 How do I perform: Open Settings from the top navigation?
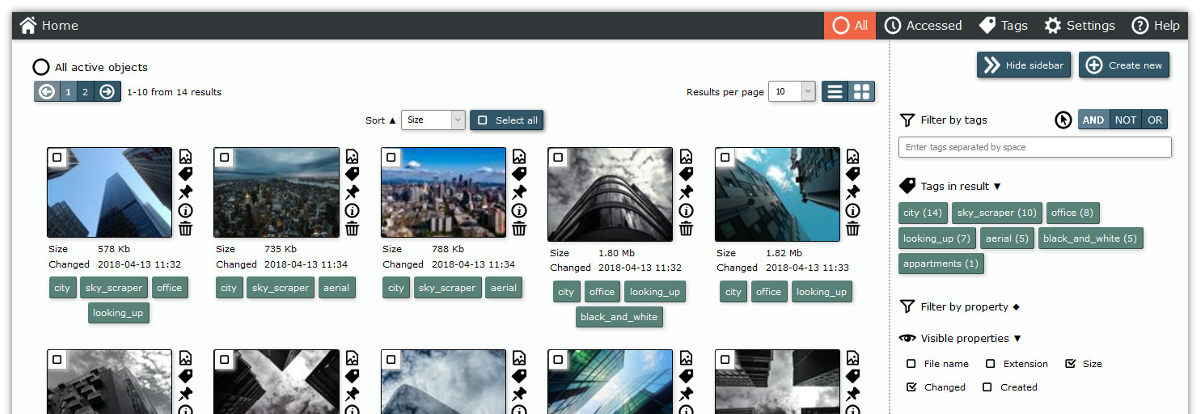click(x=1079, y=26)
